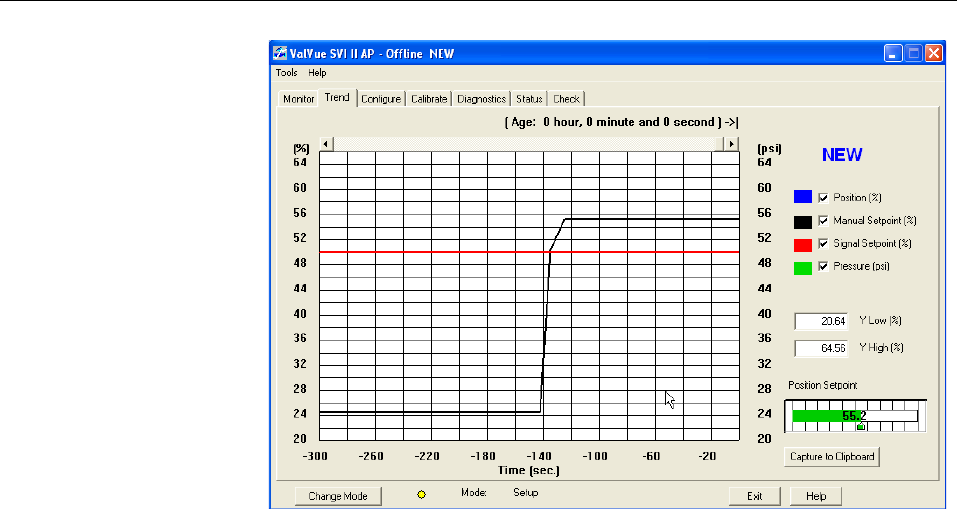The image size is (957, 509).
Task: Click the small green Position Setpoint slider handle
Action: pos(861,426)
